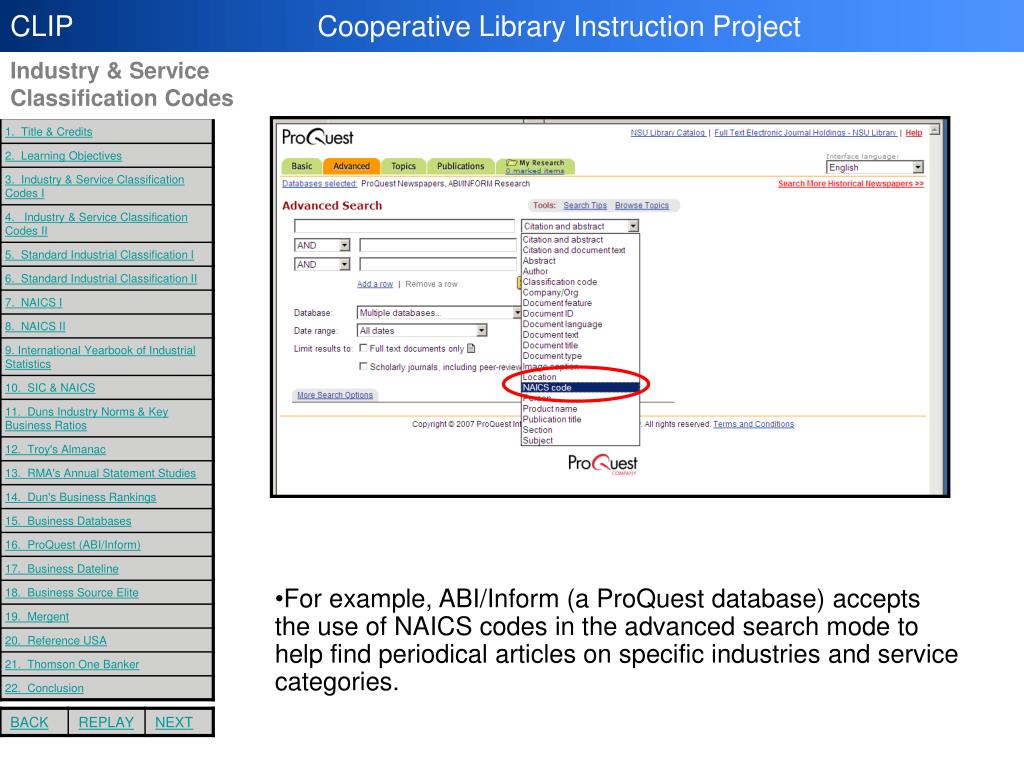Open the All dates range dropdown

(x=422, y=330)
